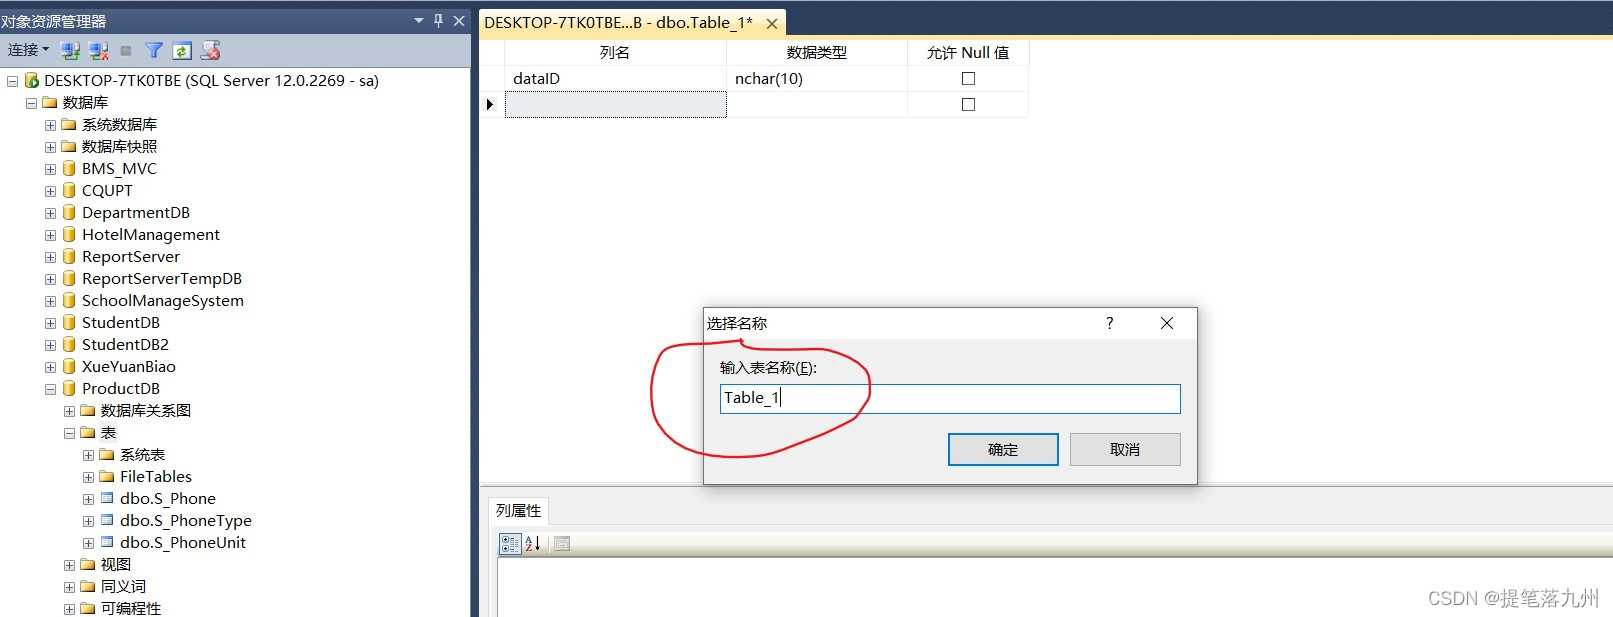Toggle Allow Null checkbox for dataID

[x=968, y=78]
